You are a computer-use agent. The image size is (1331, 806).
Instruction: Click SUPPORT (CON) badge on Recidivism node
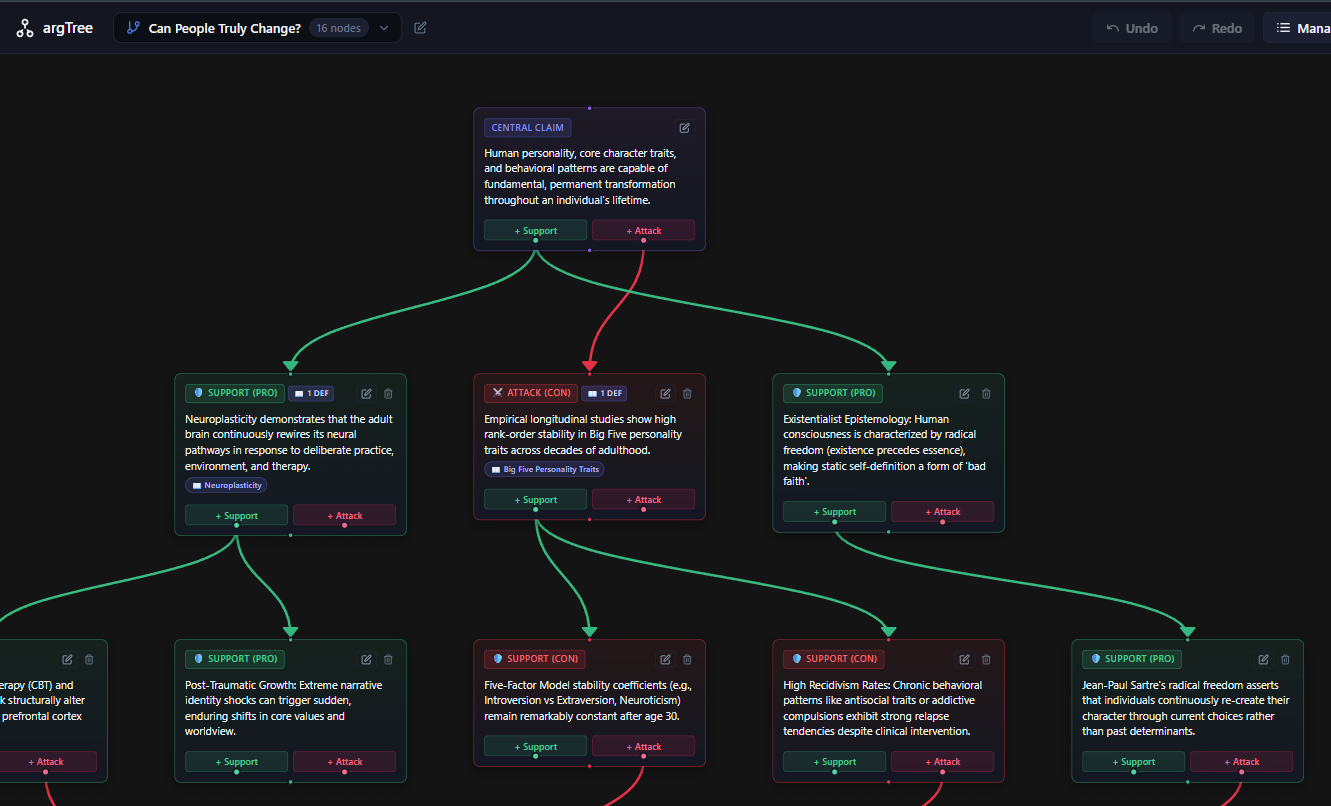tap(834, 659)
